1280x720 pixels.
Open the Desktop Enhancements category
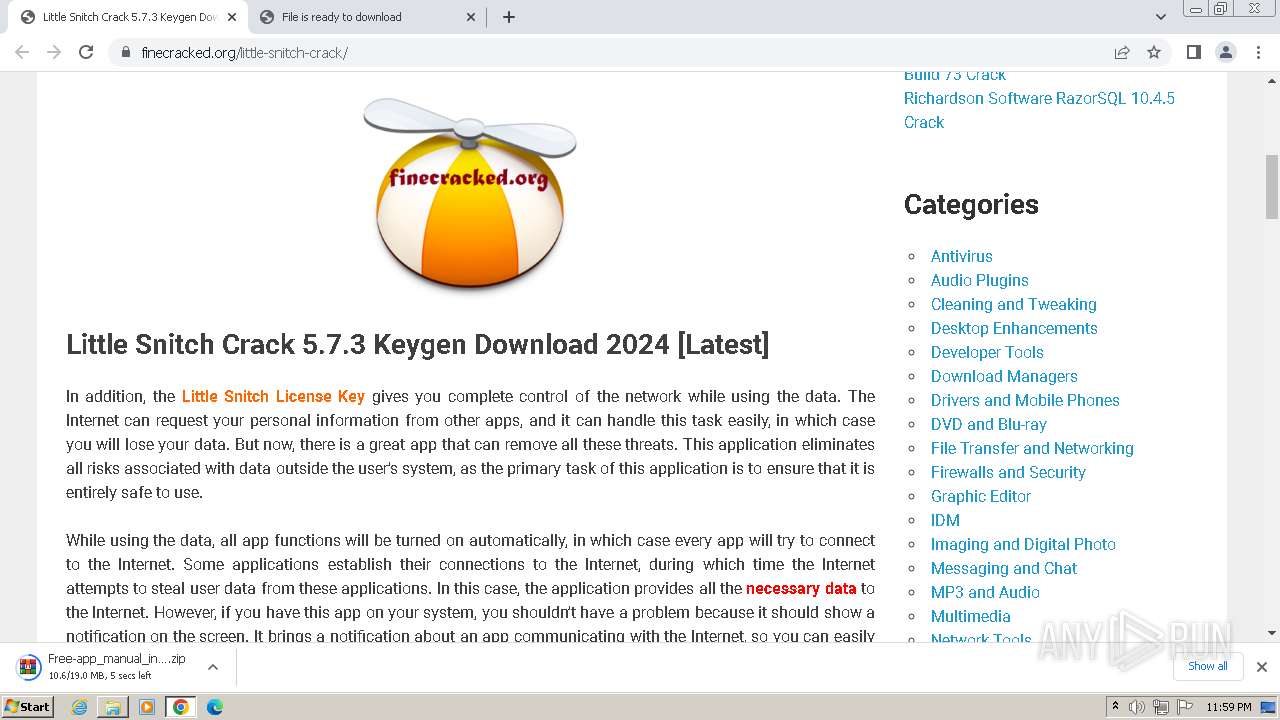[1014, 328]
